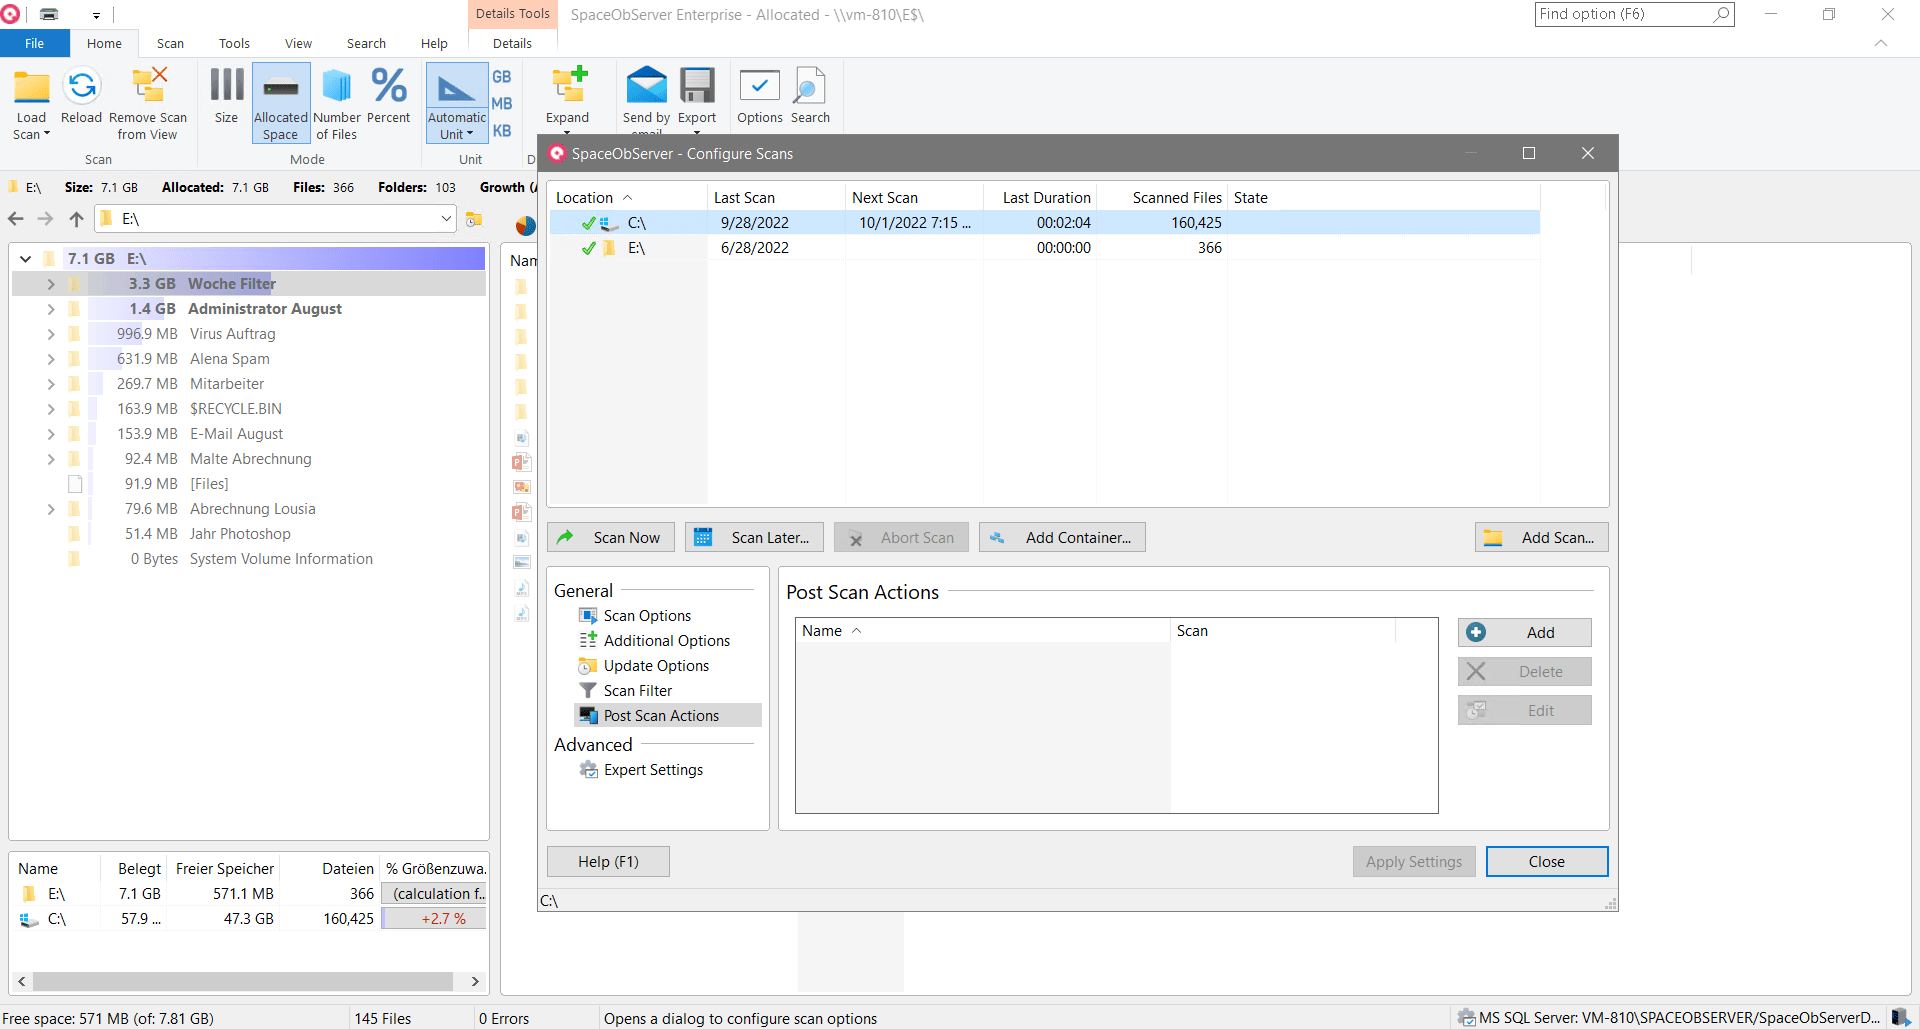Open the Tools ribbon tab

[234, 44]
